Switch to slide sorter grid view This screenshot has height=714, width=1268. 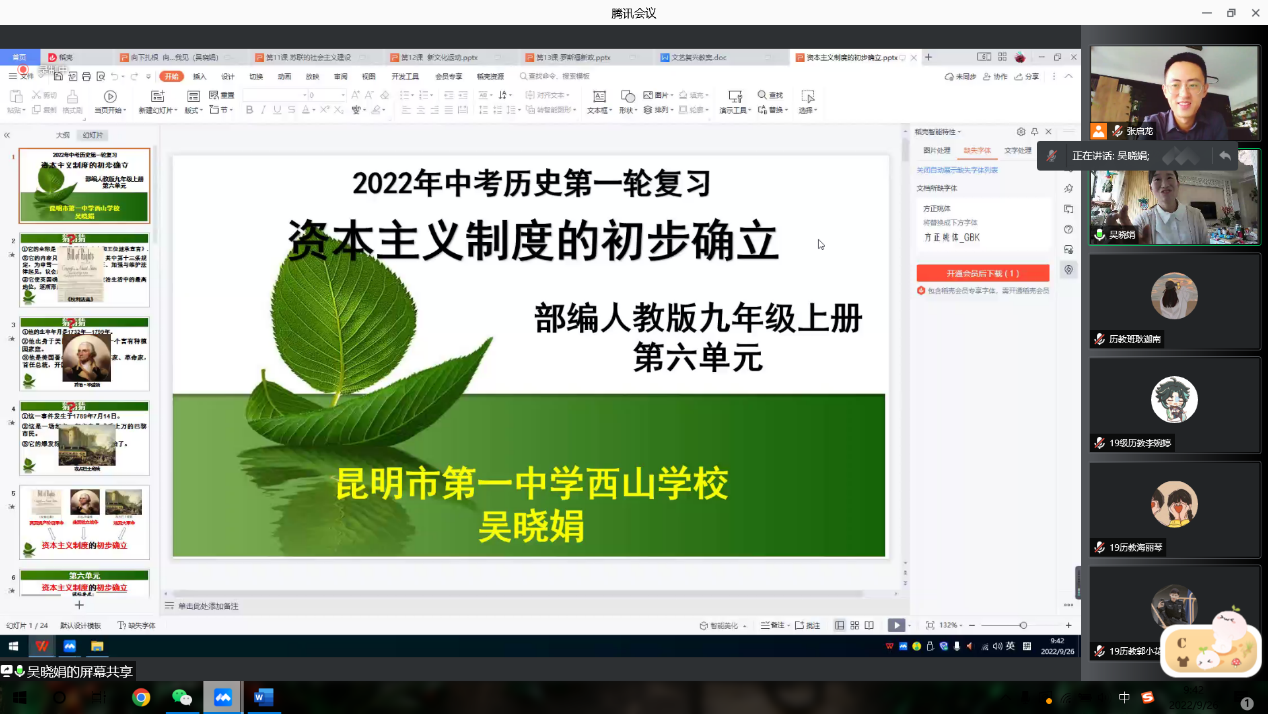[854, 625]
